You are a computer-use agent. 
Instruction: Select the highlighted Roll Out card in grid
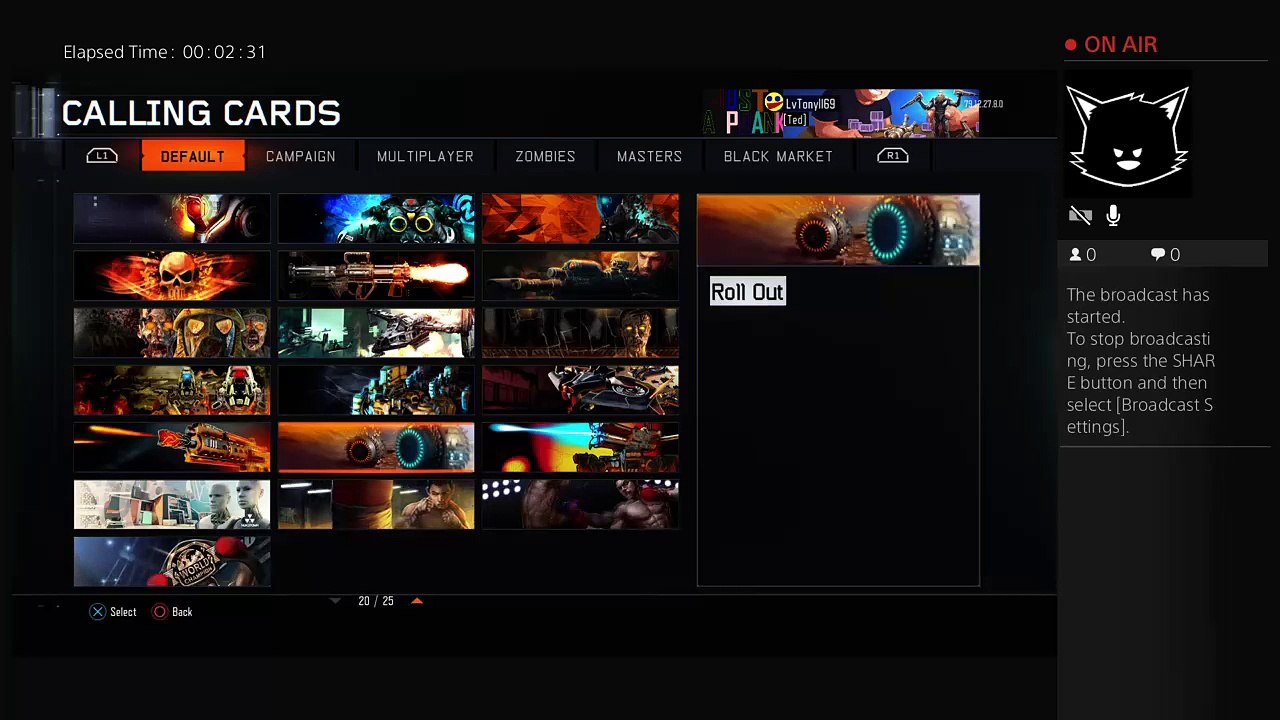click(376, 447)
